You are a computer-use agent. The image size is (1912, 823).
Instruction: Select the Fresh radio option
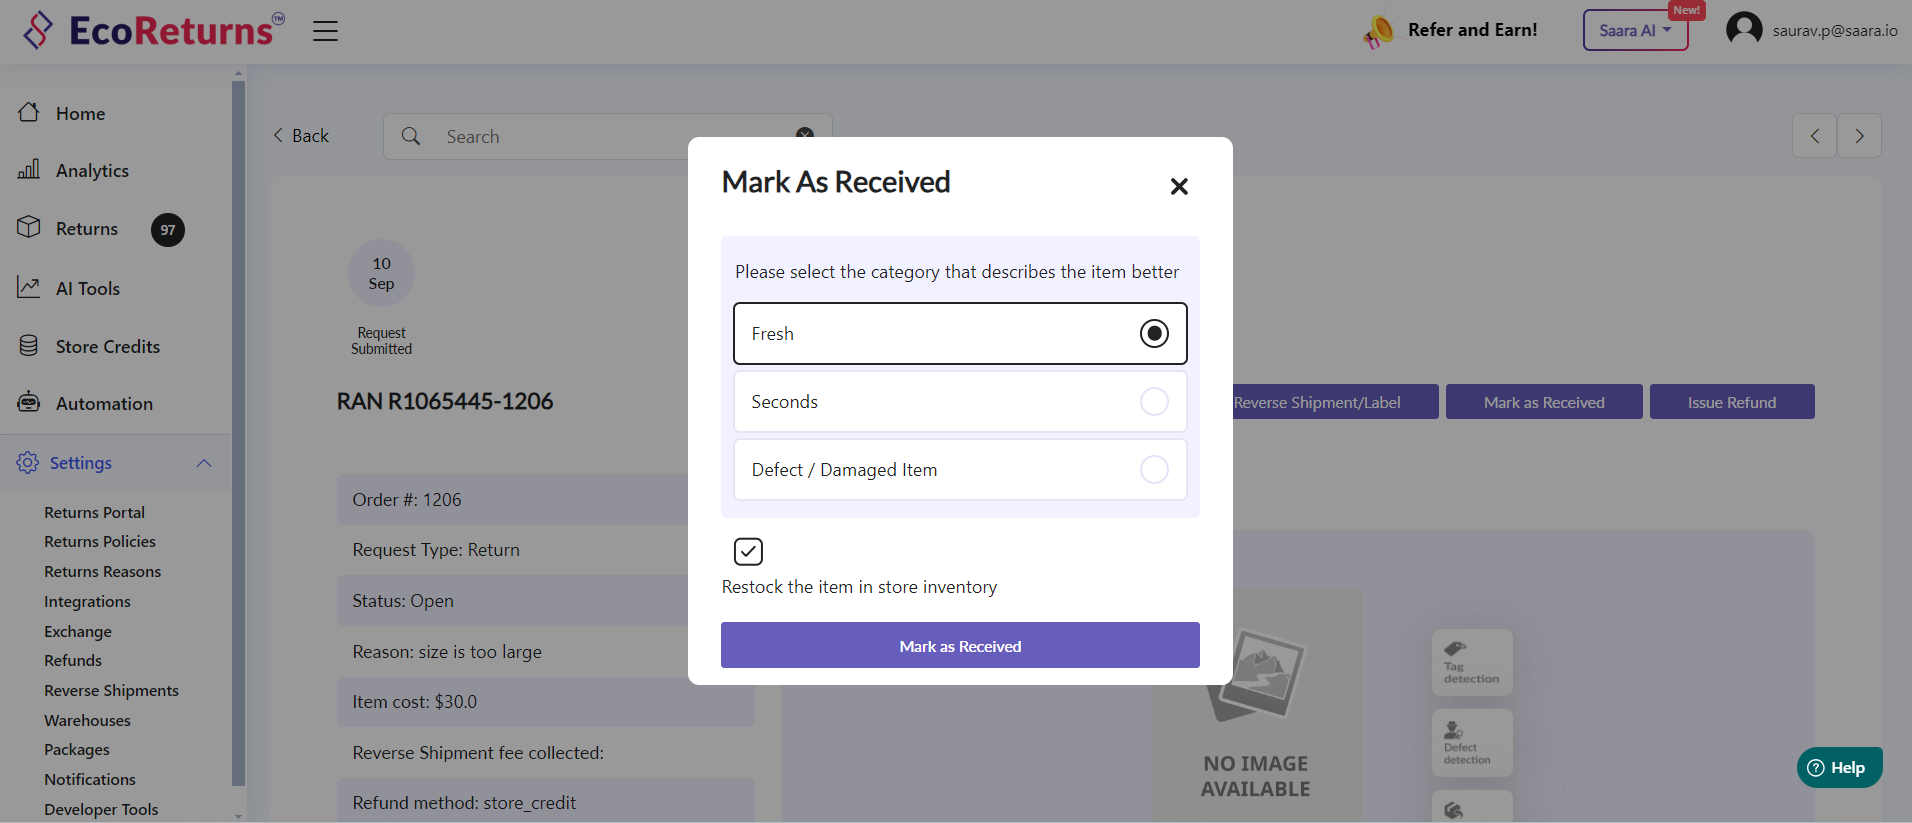point(1154,333)
